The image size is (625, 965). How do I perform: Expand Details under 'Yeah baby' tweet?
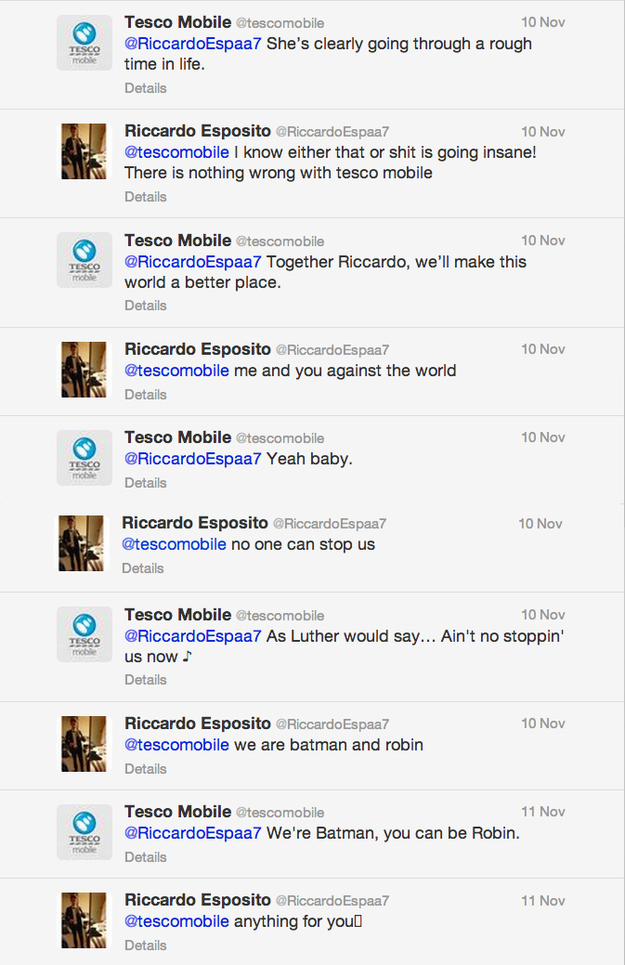pos(145,483)
